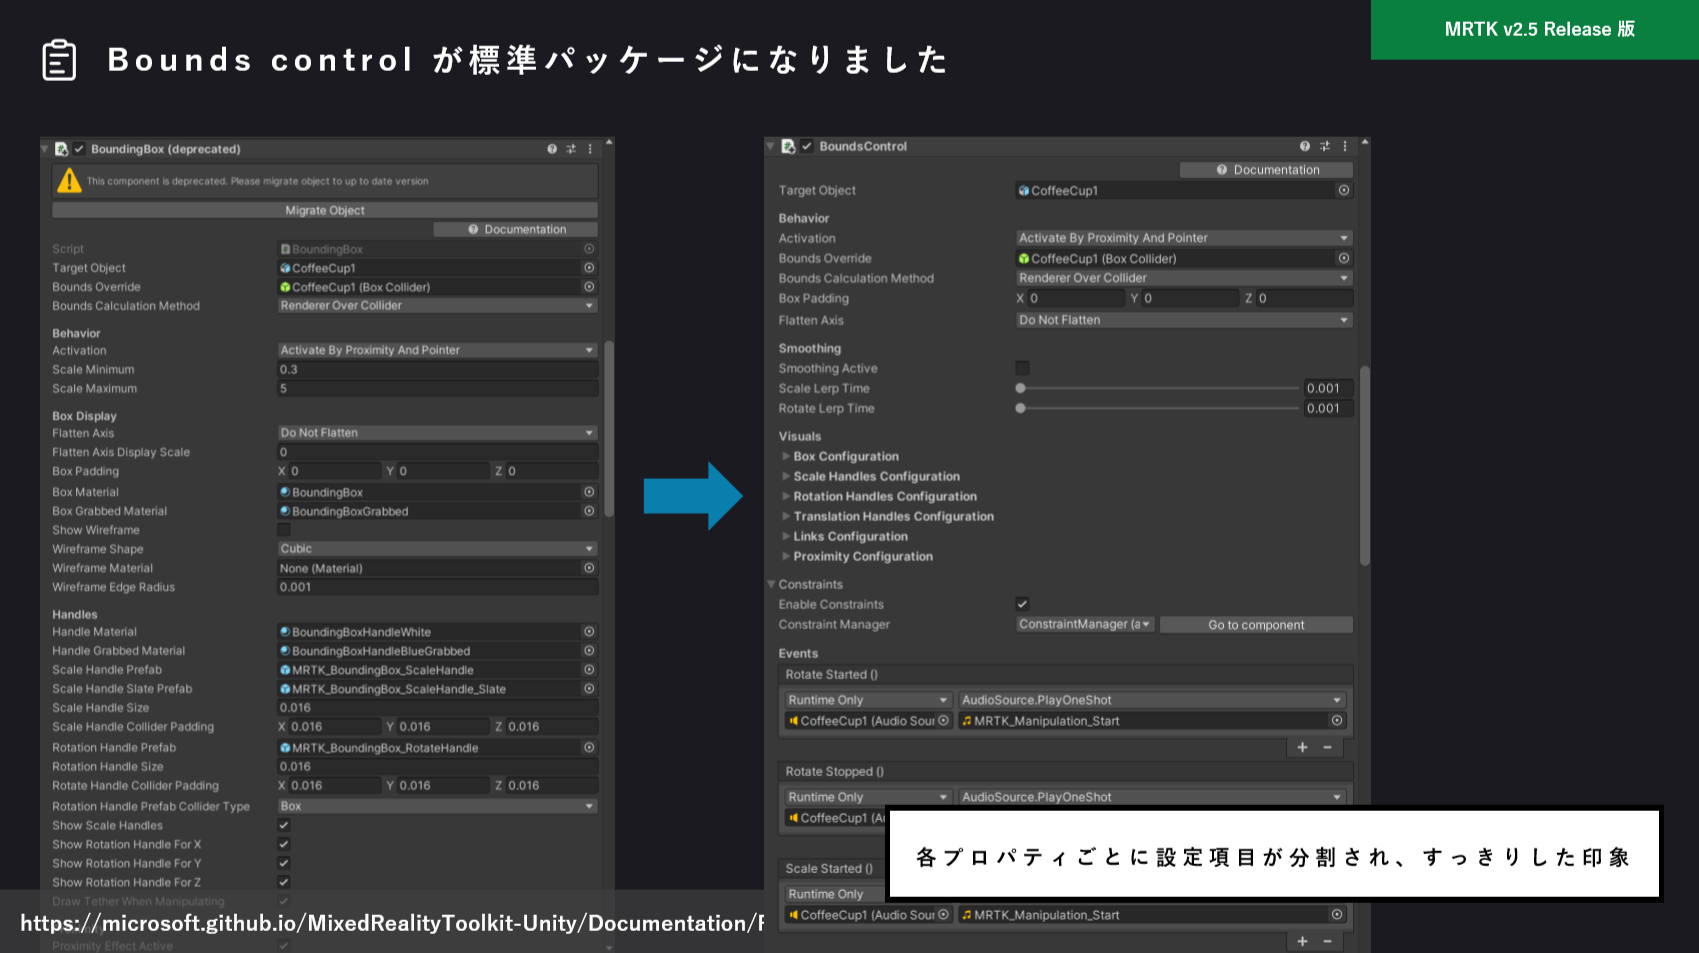Uncheck Show Rotation Handle For Z
Image resolution: width=1699 pixels, height=953 pixels.
pos(284,883)
